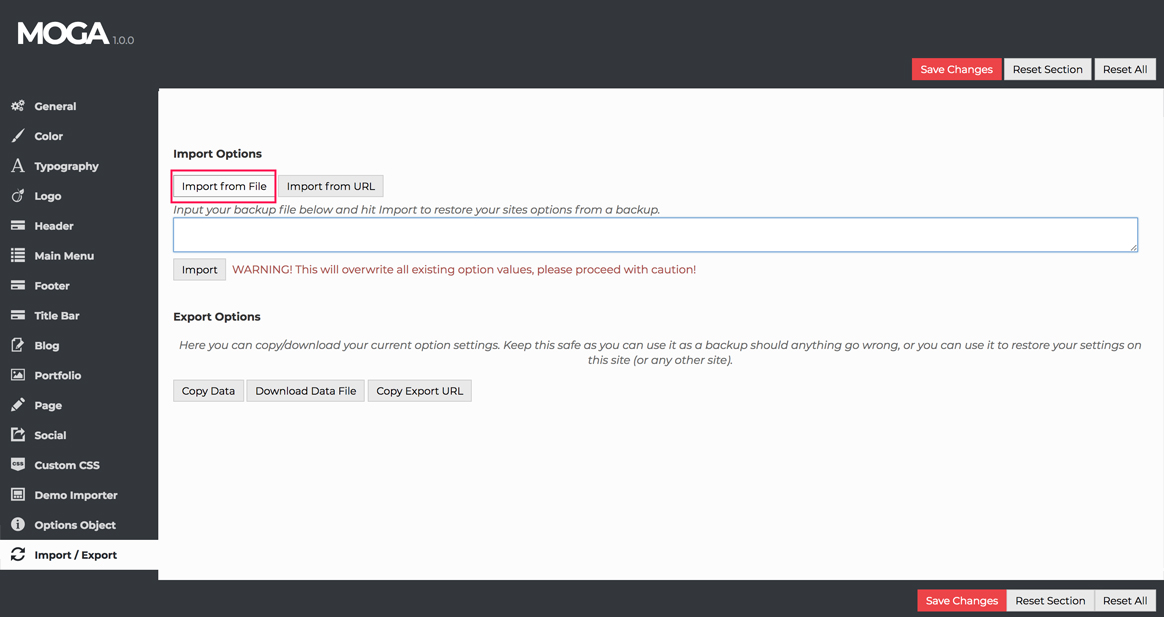1164x617 pixels.
Task: Click the Demo Importer icon
Action: (18, 494)
